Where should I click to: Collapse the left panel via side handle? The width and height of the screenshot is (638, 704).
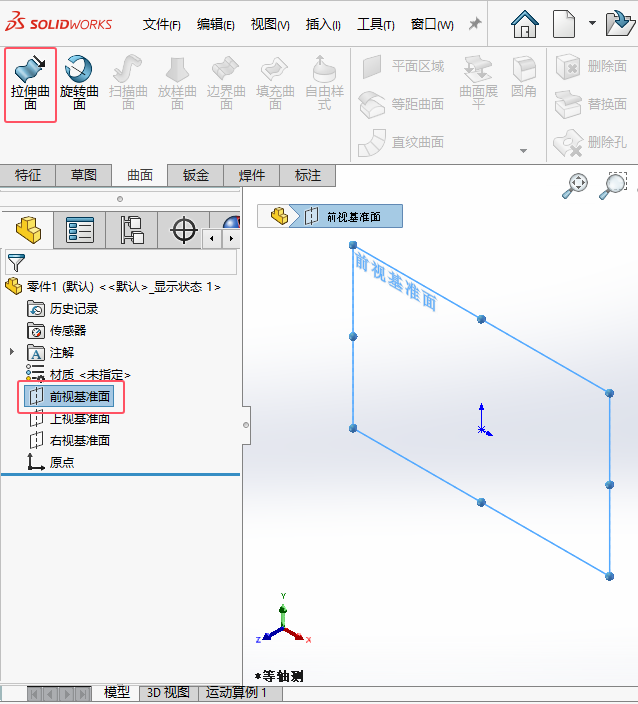[246, 425]
